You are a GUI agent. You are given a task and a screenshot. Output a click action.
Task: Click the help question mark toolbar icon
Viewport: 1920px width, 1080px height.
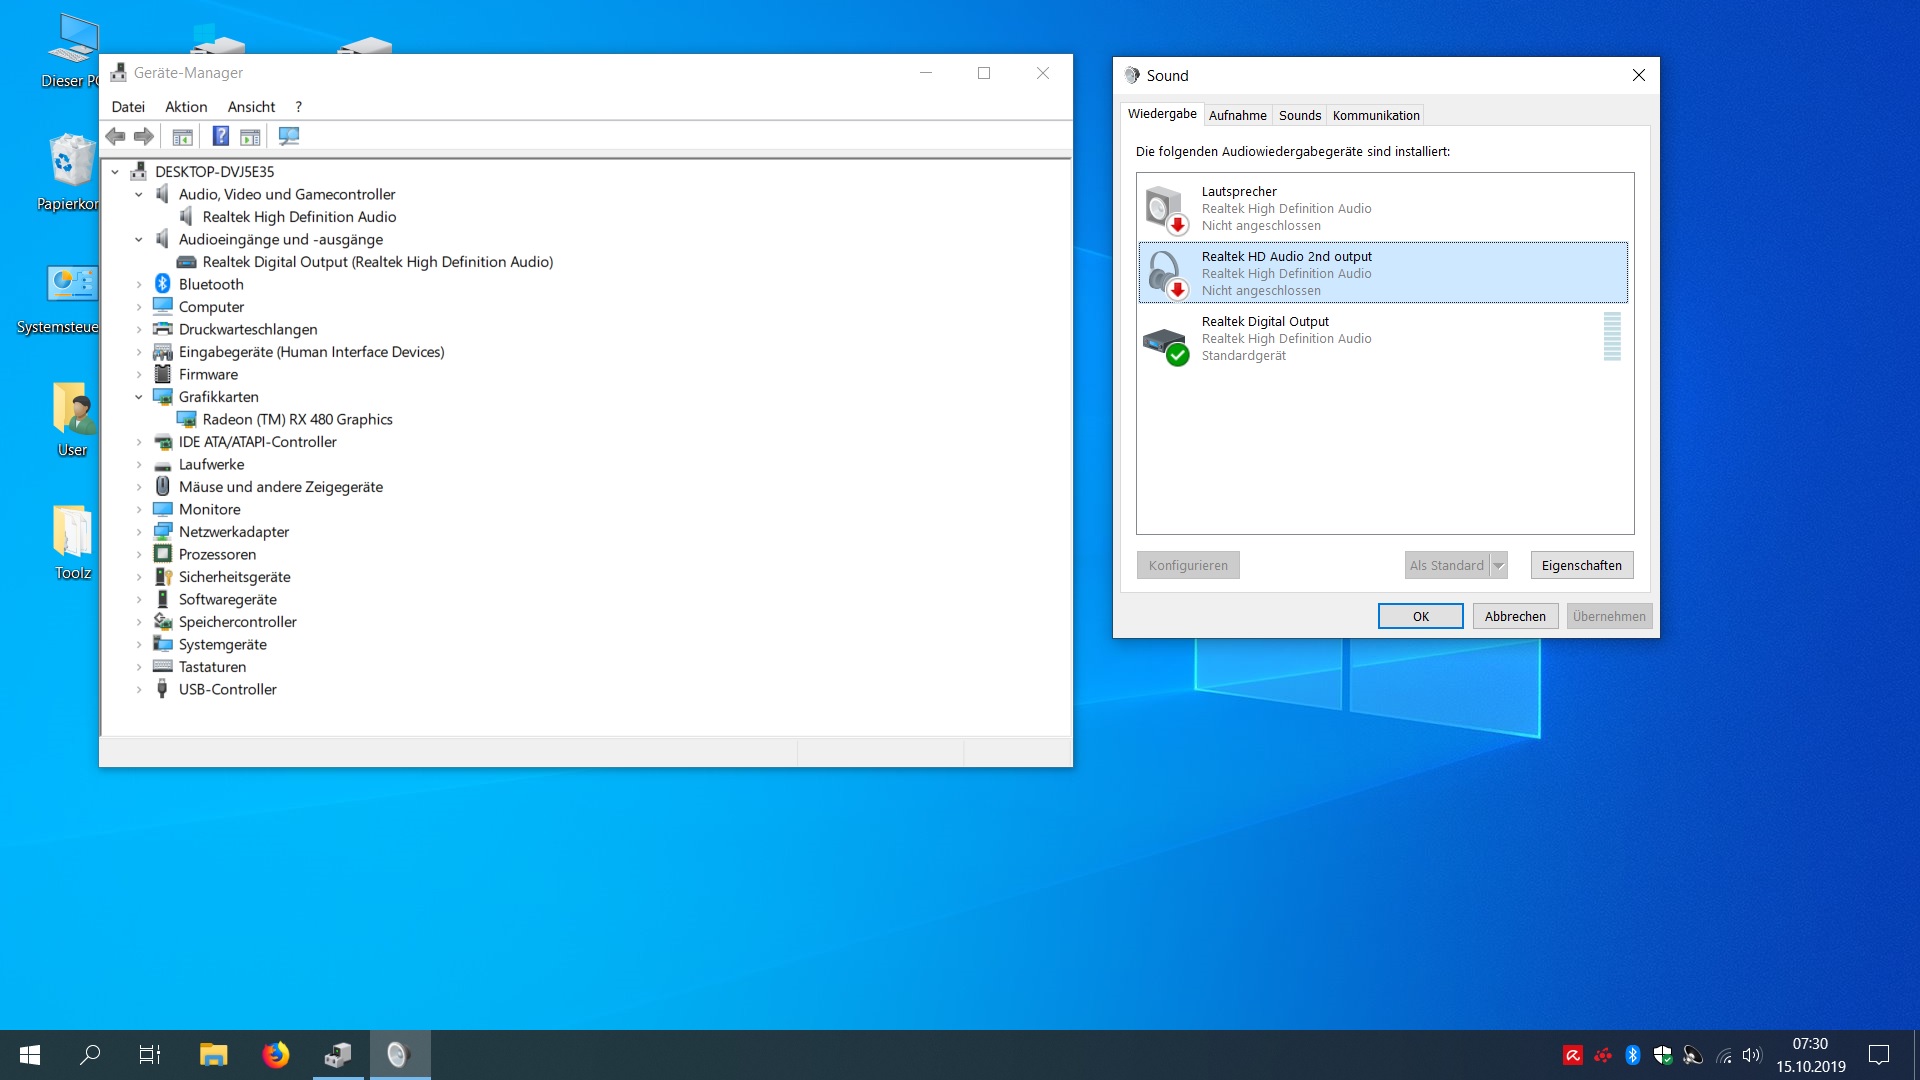click(221, 136)
